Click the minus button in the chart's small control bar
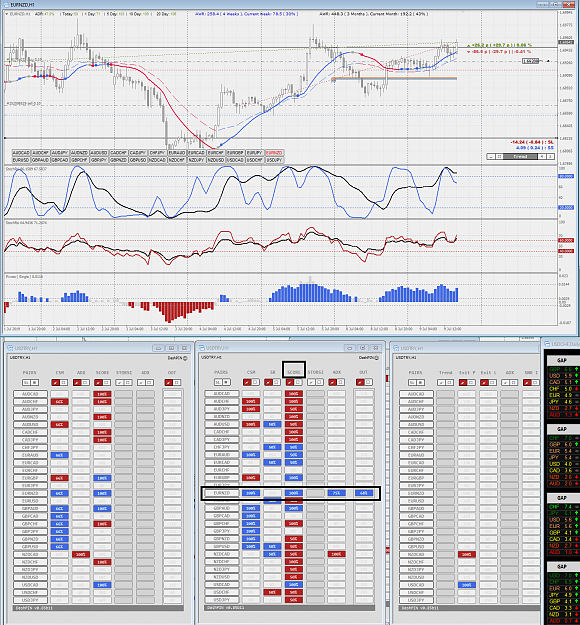 click(x=491, y=157)
